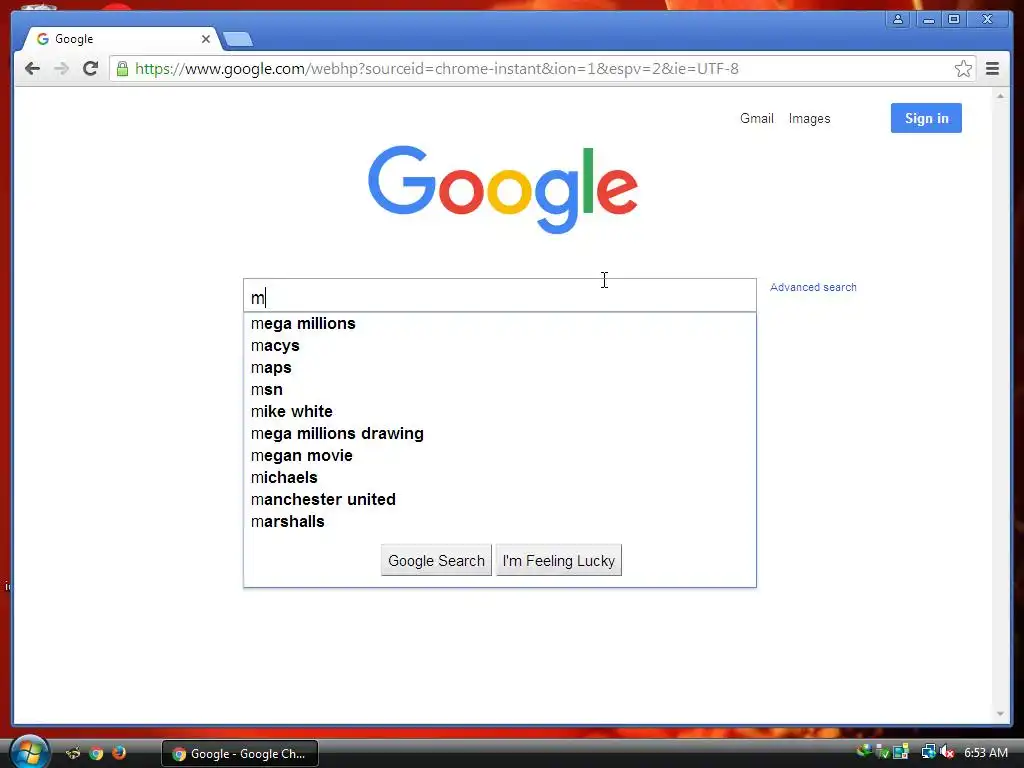Open the Images link

point(809,118)
